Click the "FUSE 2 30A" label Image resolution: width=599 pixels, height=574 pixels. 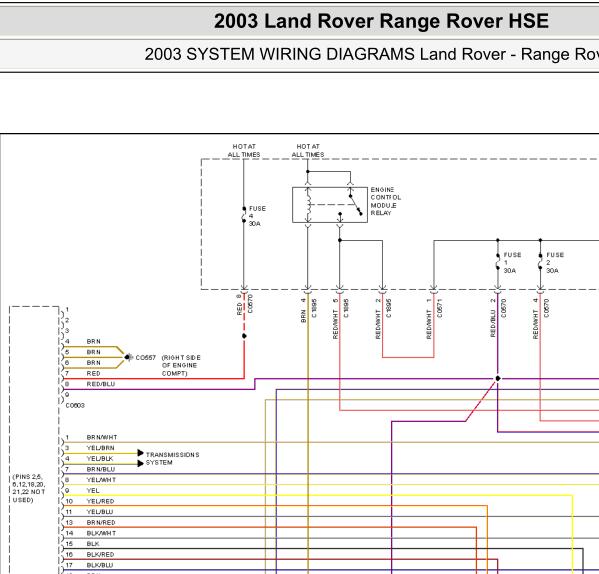point(555,262)
